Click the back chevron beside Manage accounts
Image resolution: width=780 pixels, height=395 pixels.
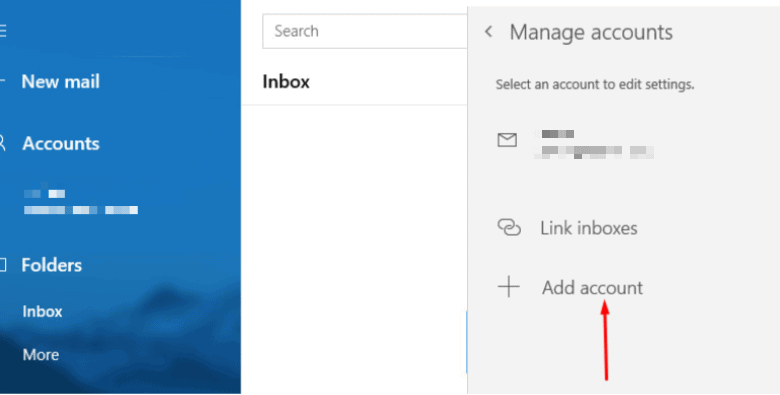488,32
